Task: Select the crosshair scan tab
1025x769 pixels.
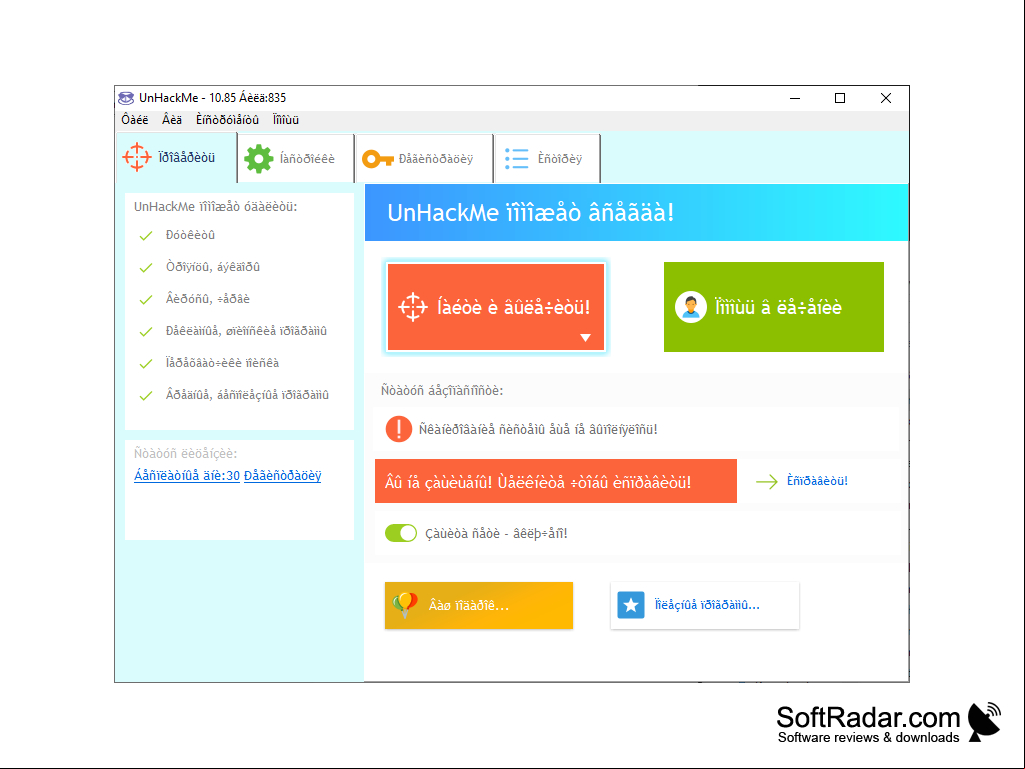Action: [x=176, y=158]
